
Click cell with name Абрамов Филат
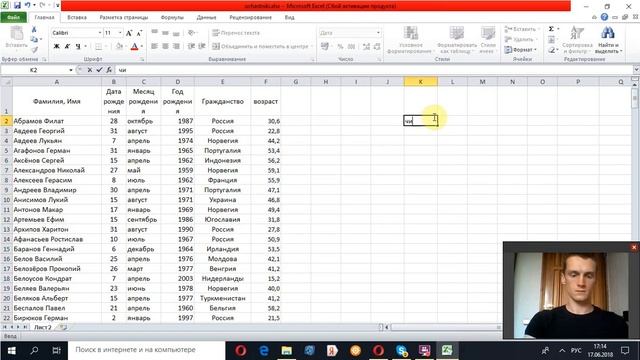coord(57,121)
